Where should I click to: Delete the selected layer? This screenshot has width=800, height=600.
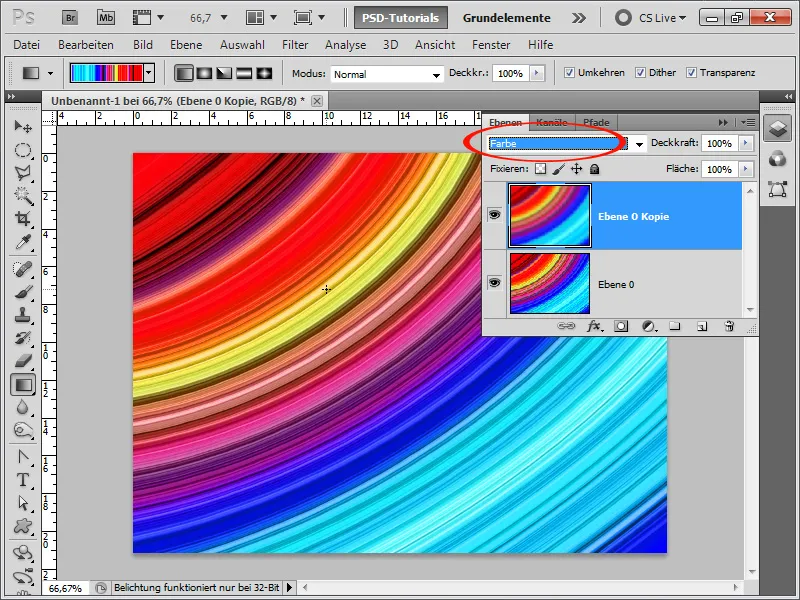[729, 326]
